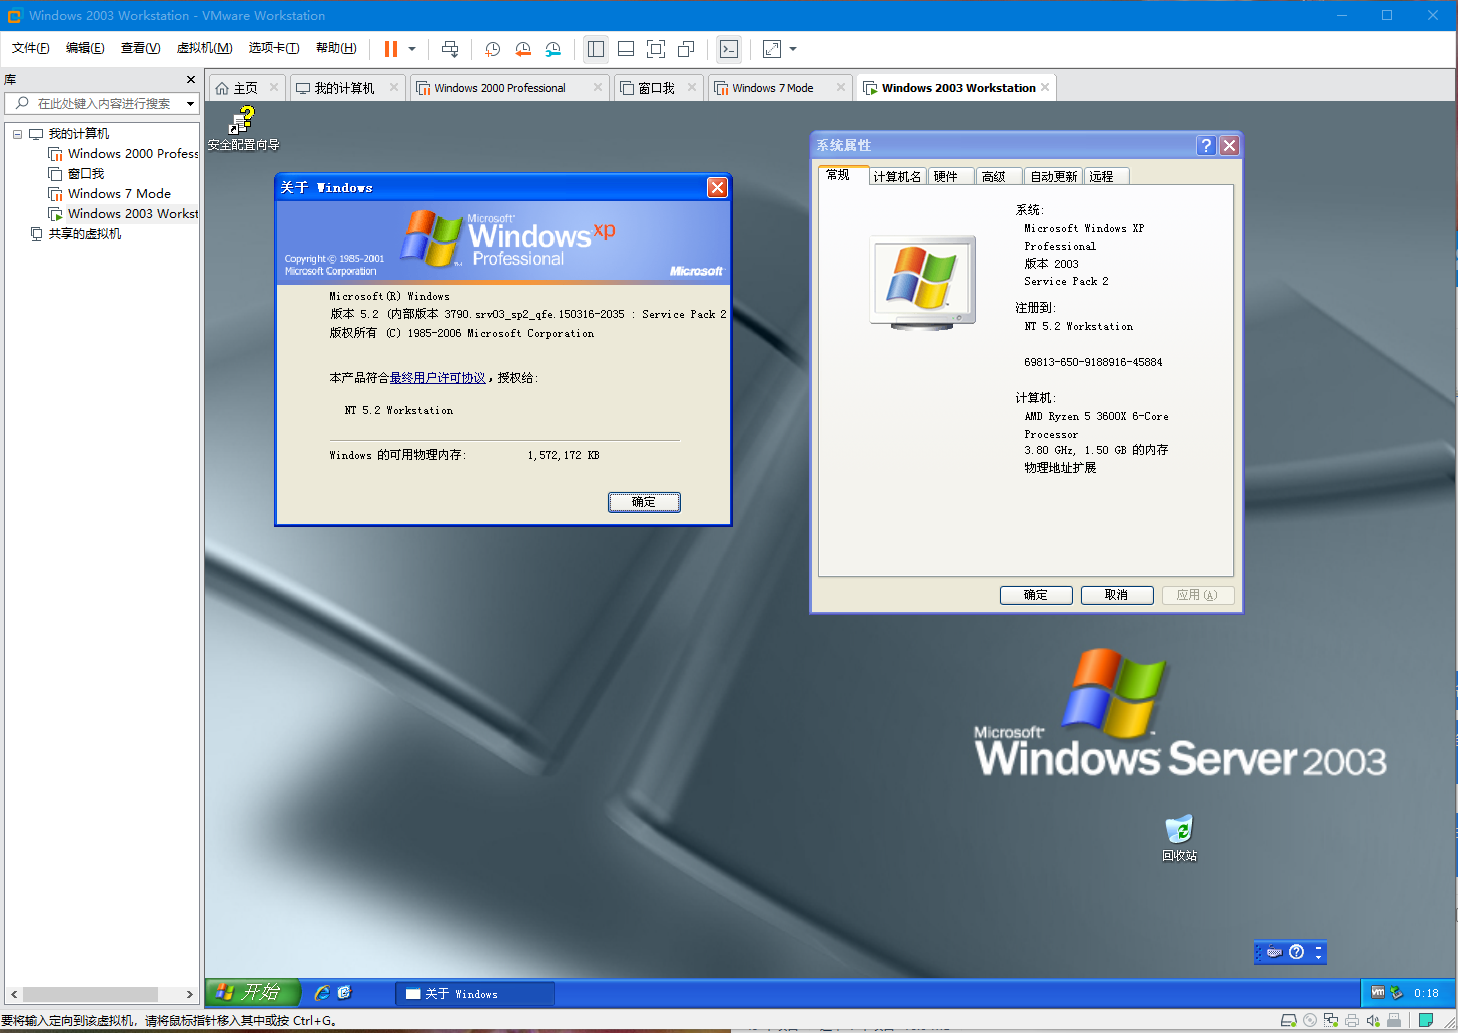Open the stretch mode dropdown on toolbar
The height and width of the screenshot is (1033, 1458).
(x=792, y=48)
